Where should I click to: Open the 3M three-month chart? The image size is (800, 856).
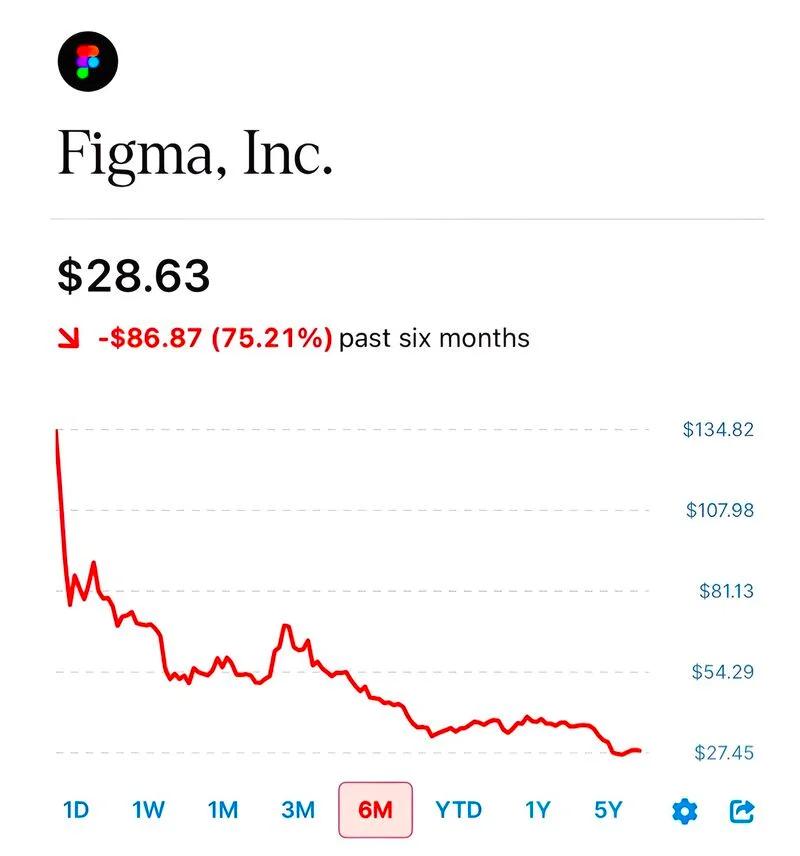tap(297, 808)
